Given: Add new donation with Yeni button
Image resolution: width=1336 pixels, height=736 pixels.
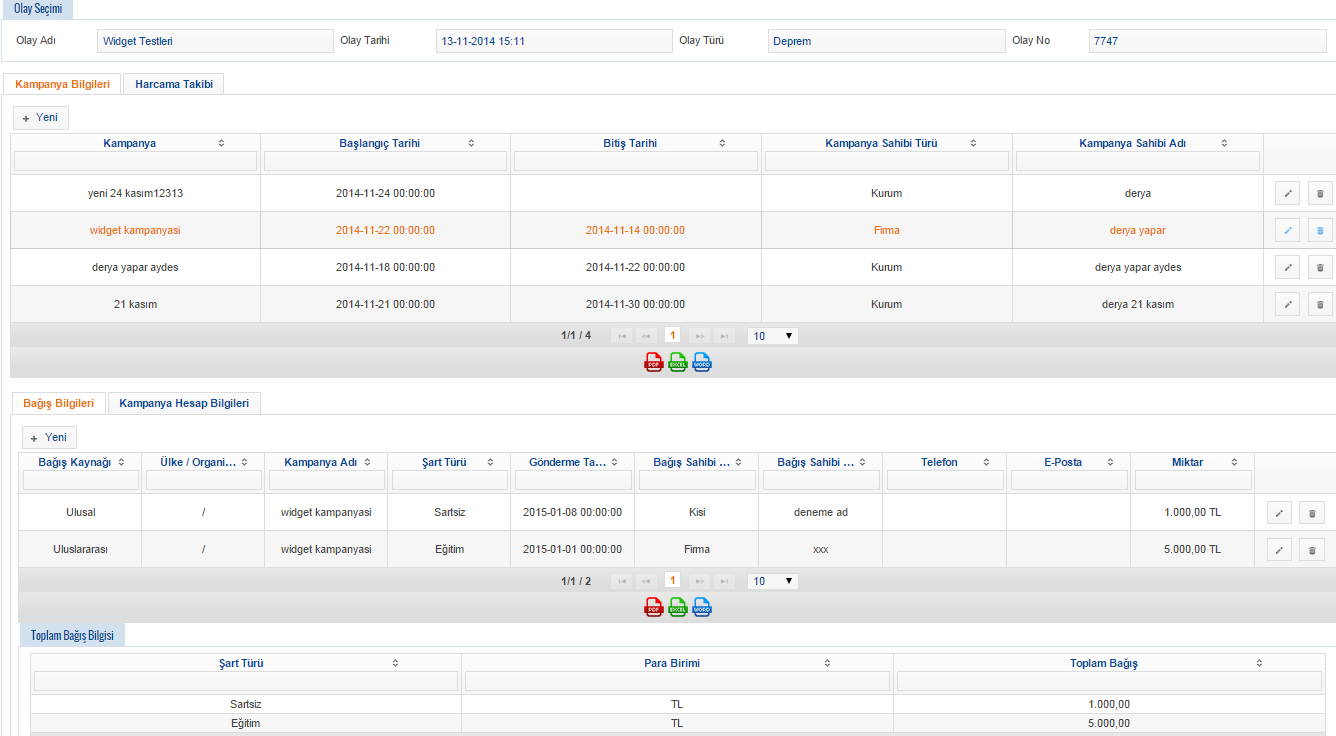Looking at the screenshot, I should [x=50, y=438].
